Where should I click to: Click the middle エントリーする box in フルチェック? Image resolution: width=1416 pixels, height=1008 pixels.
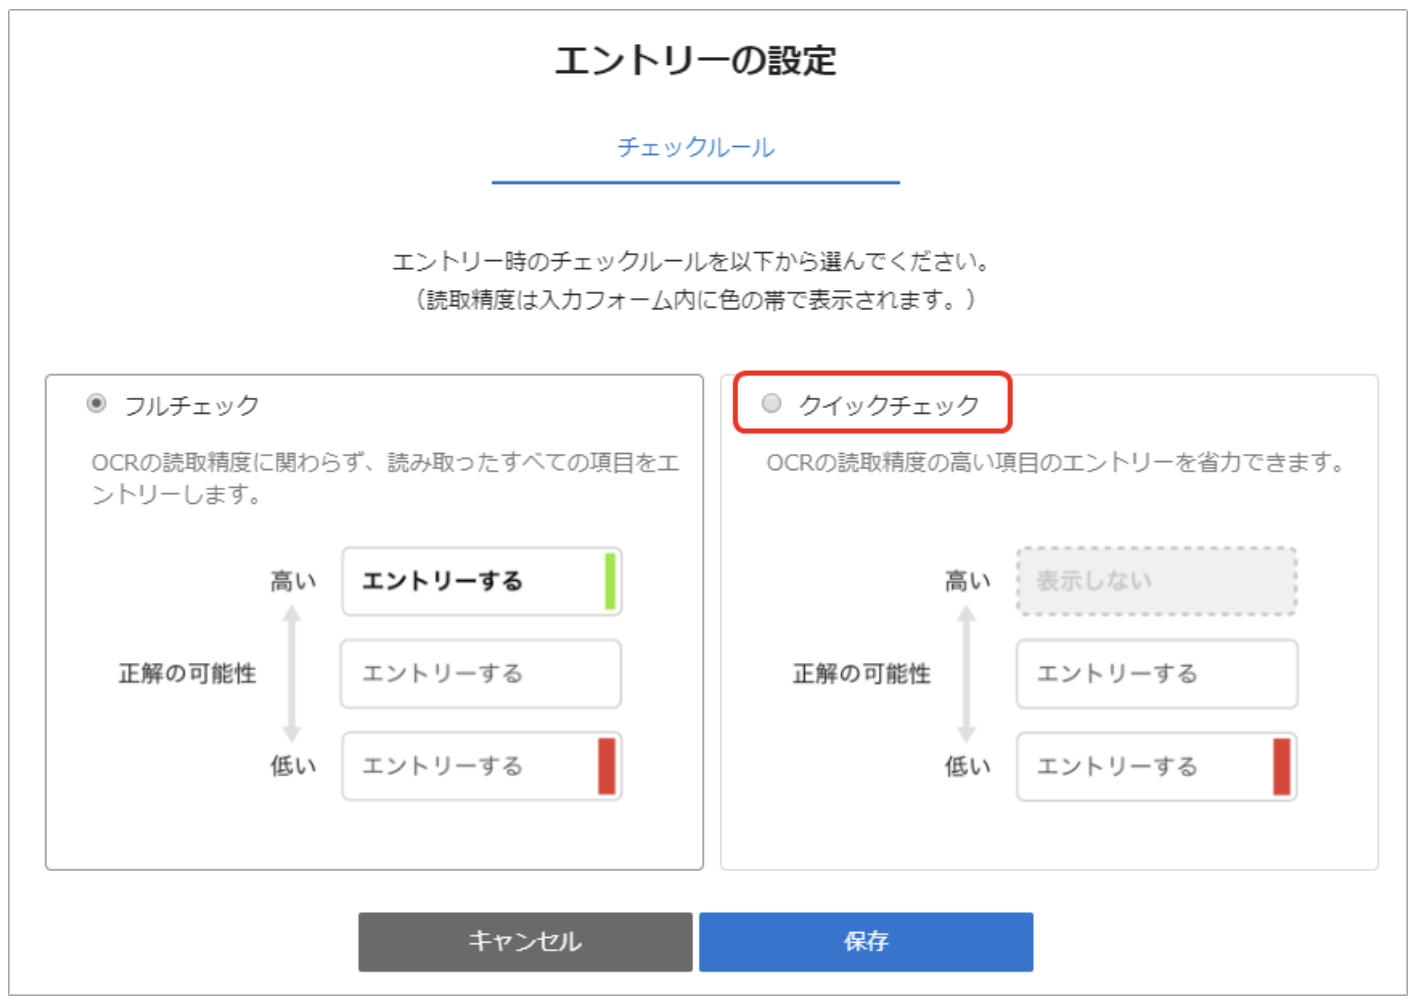coord(480,674)
